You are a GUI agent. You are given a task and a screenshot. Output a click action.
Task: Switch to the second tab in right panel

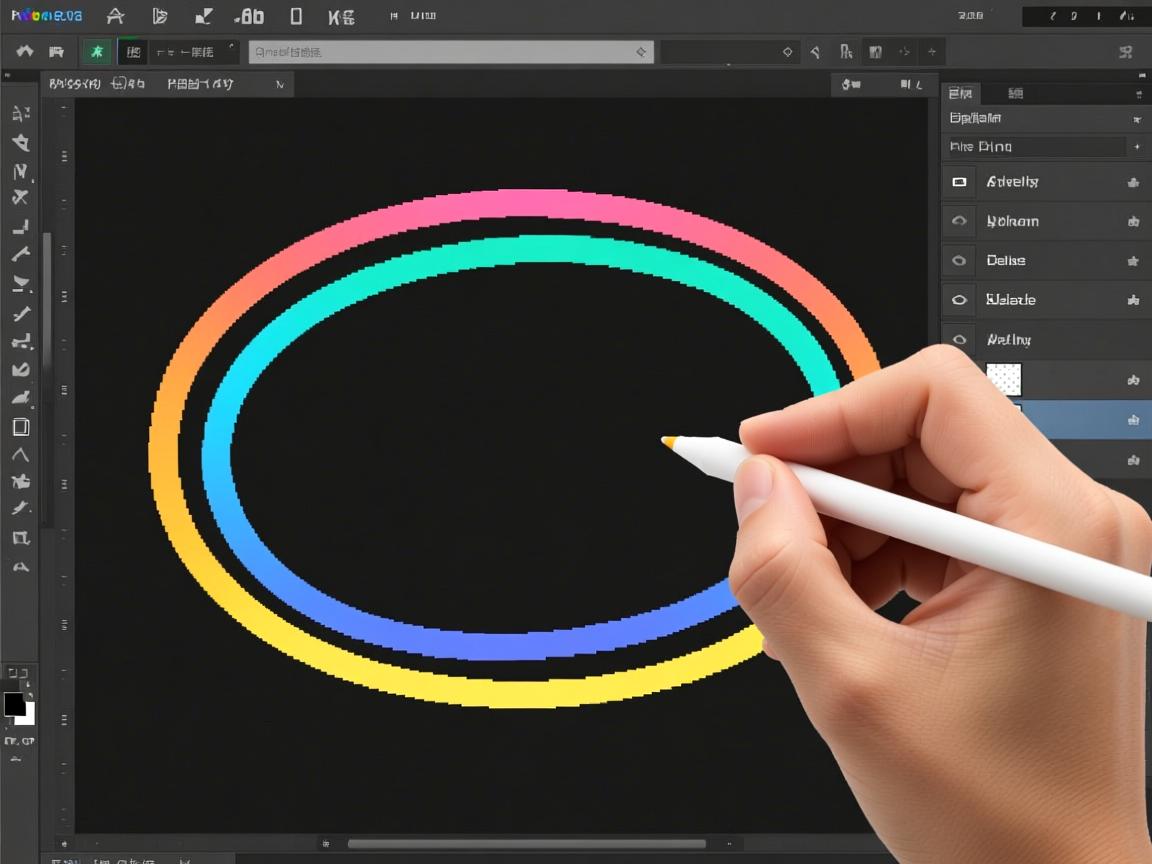[1015, 93]
